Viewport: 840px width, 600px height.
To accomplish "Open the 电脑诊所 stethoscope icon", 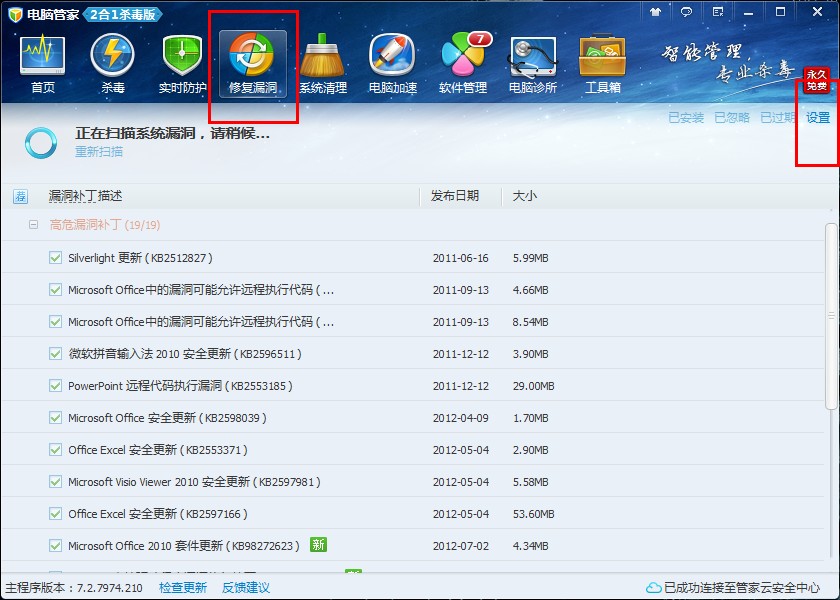I will (x=532, y=63).
